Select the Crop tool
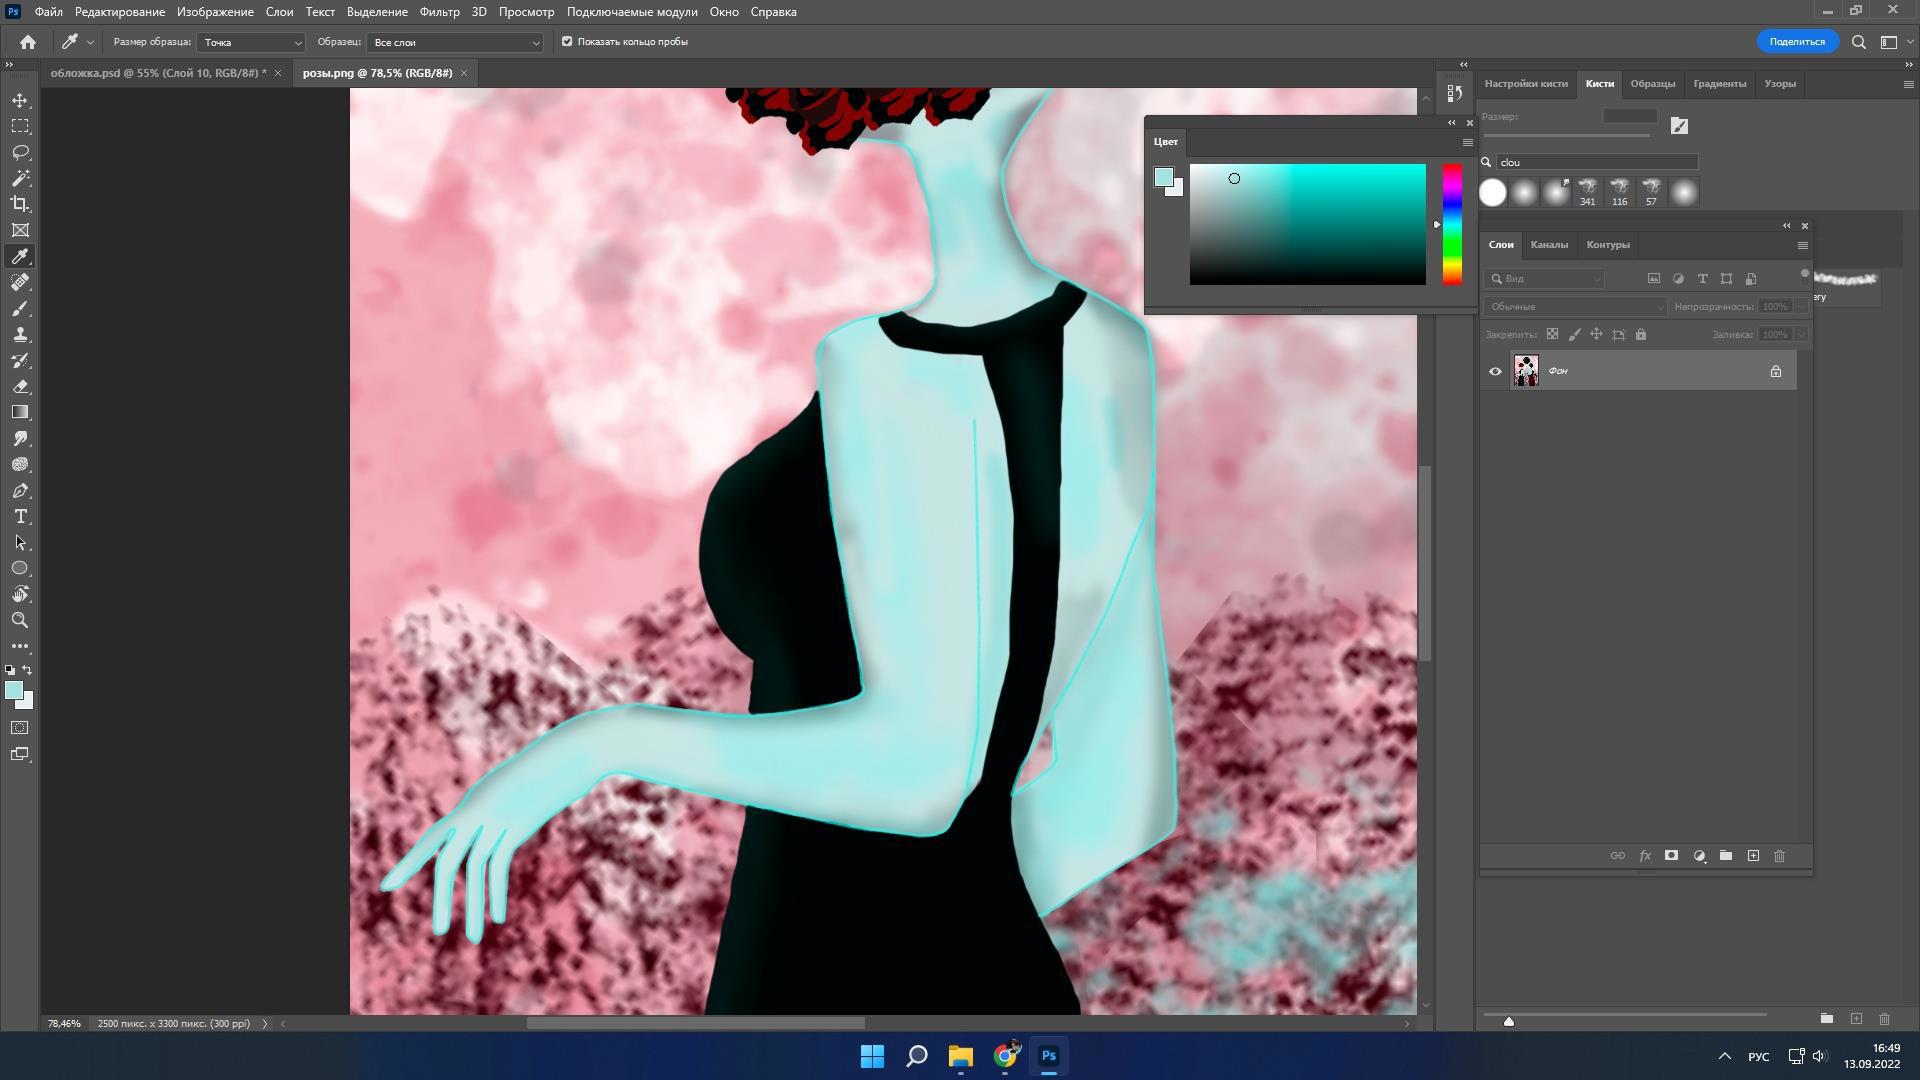The image size is (1920, 1080). pyautogui.click(x=20, y=204)
